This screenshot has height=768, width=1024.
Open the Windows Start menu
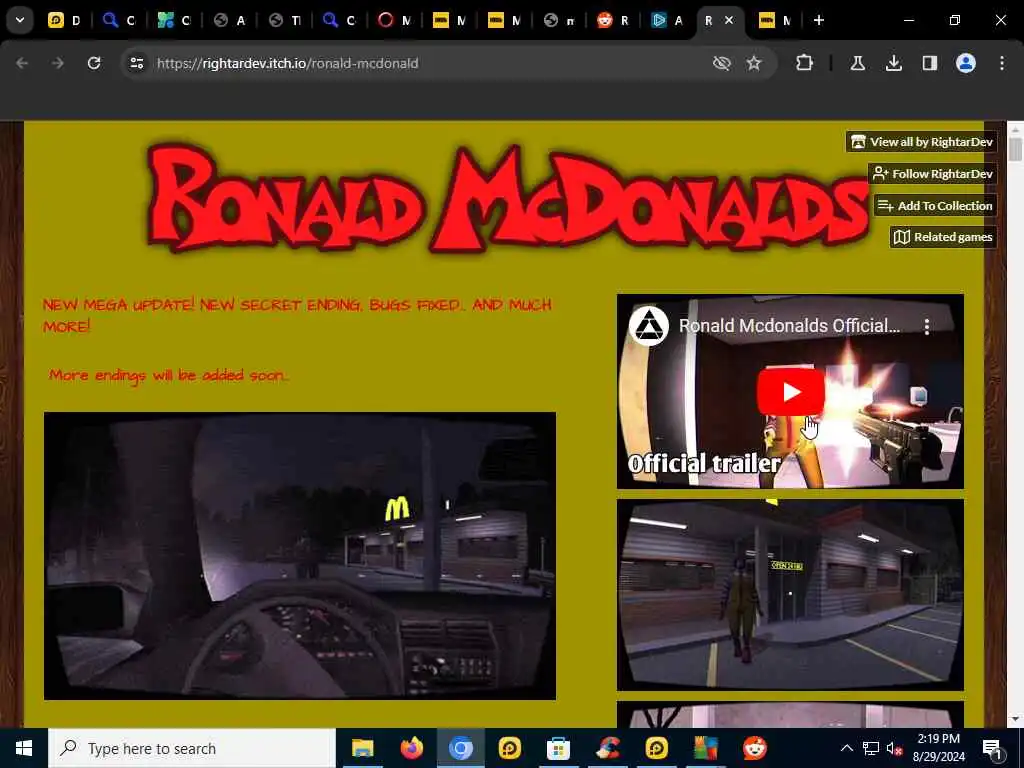pyautogui.click(x=24, y=748)
